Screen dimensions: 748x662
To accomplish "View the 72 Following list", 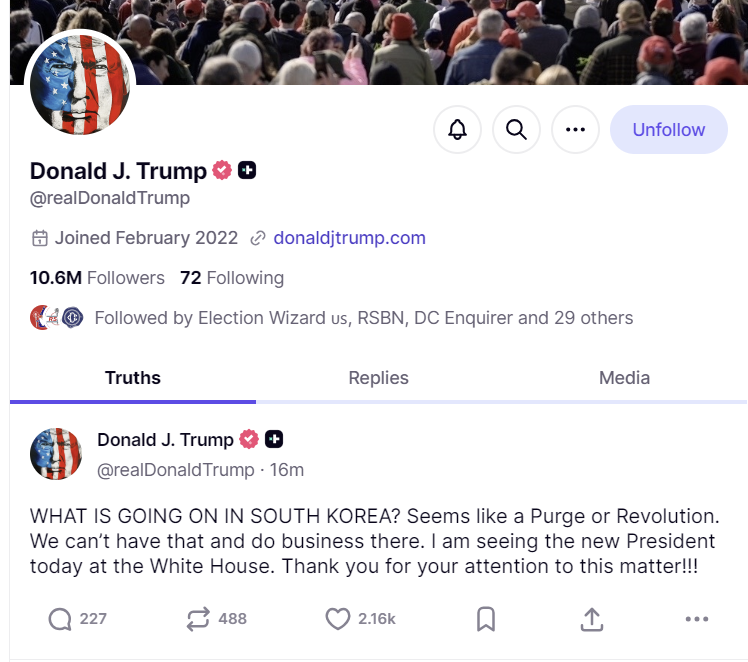I will click(232, 278).
